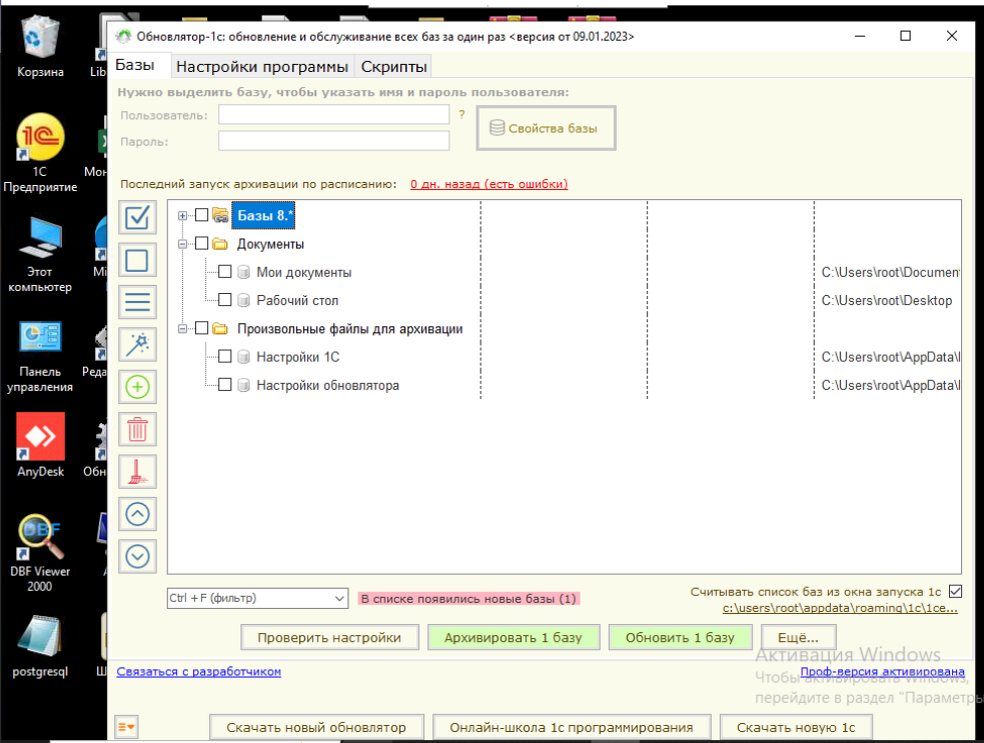Screen dimensions: 984x743
Task: Select the Мои документы tree row label
Action: click(304, 272)
